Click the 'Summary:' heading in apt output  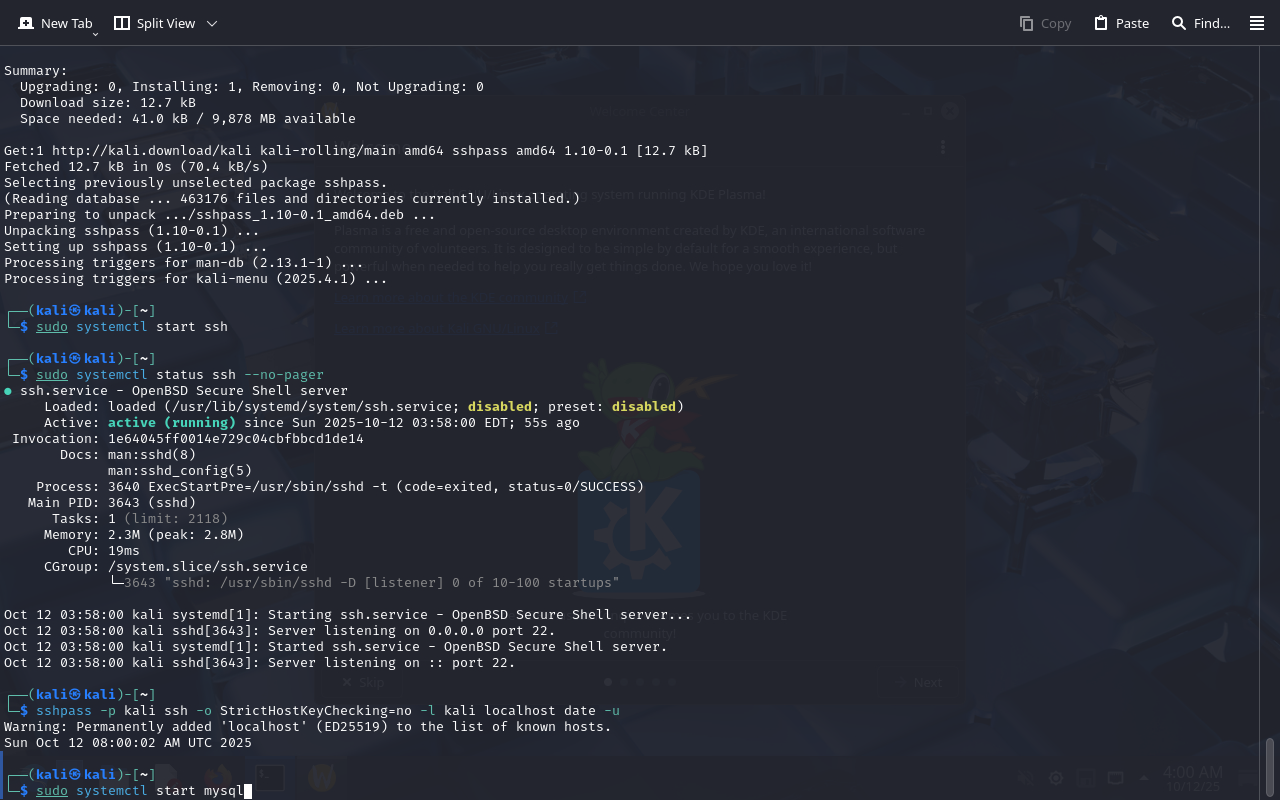(x=36, y=71)
